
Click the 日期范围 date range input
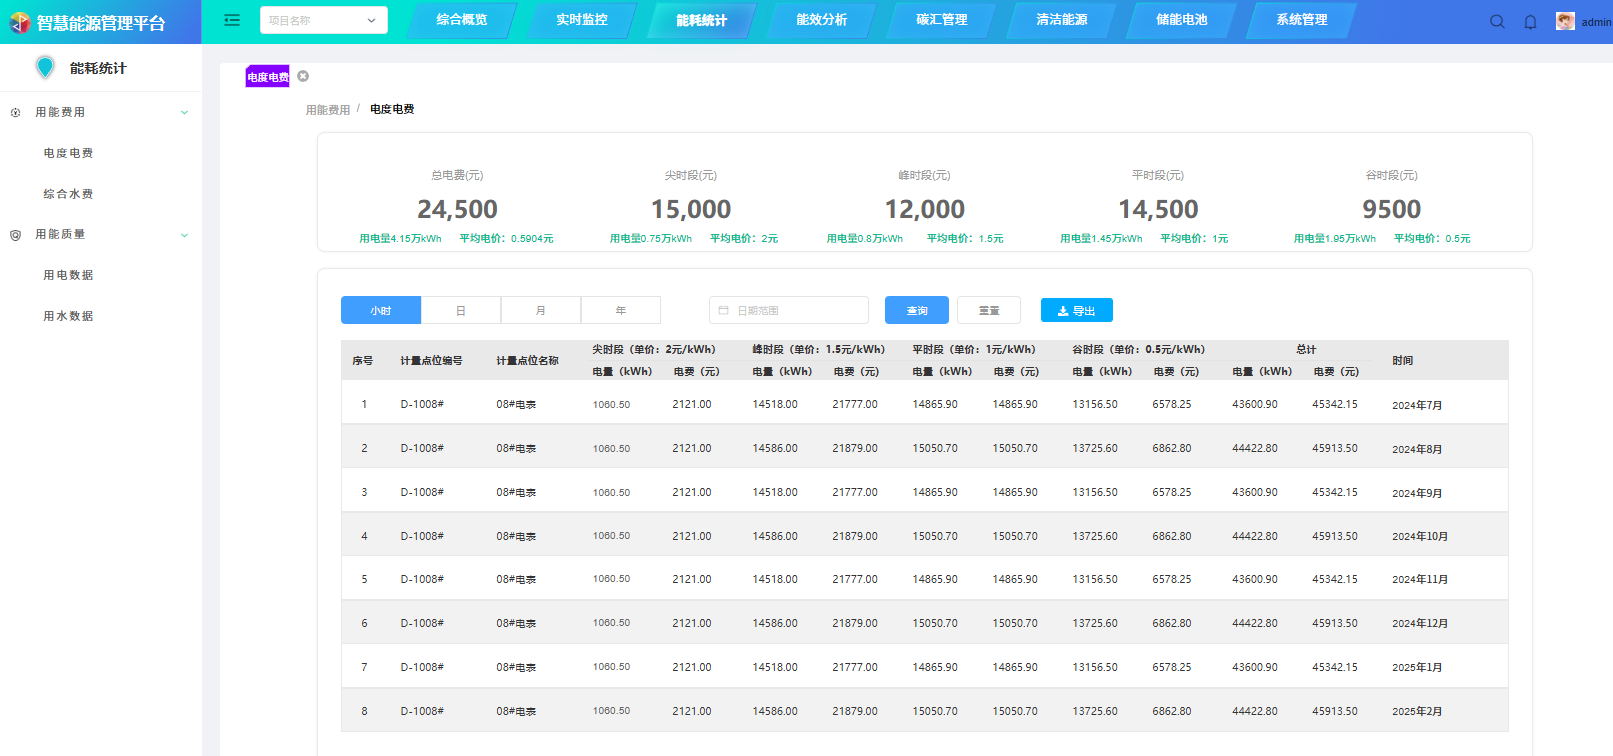pos(789,310)
